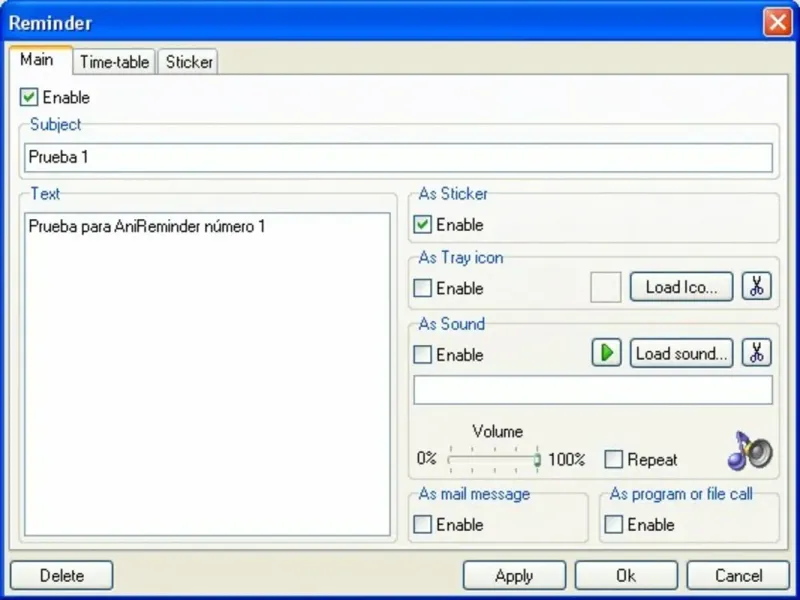This screenshot has width=800, height=600.
Task: Click the Reminder window title
Action: coord(51,23)
